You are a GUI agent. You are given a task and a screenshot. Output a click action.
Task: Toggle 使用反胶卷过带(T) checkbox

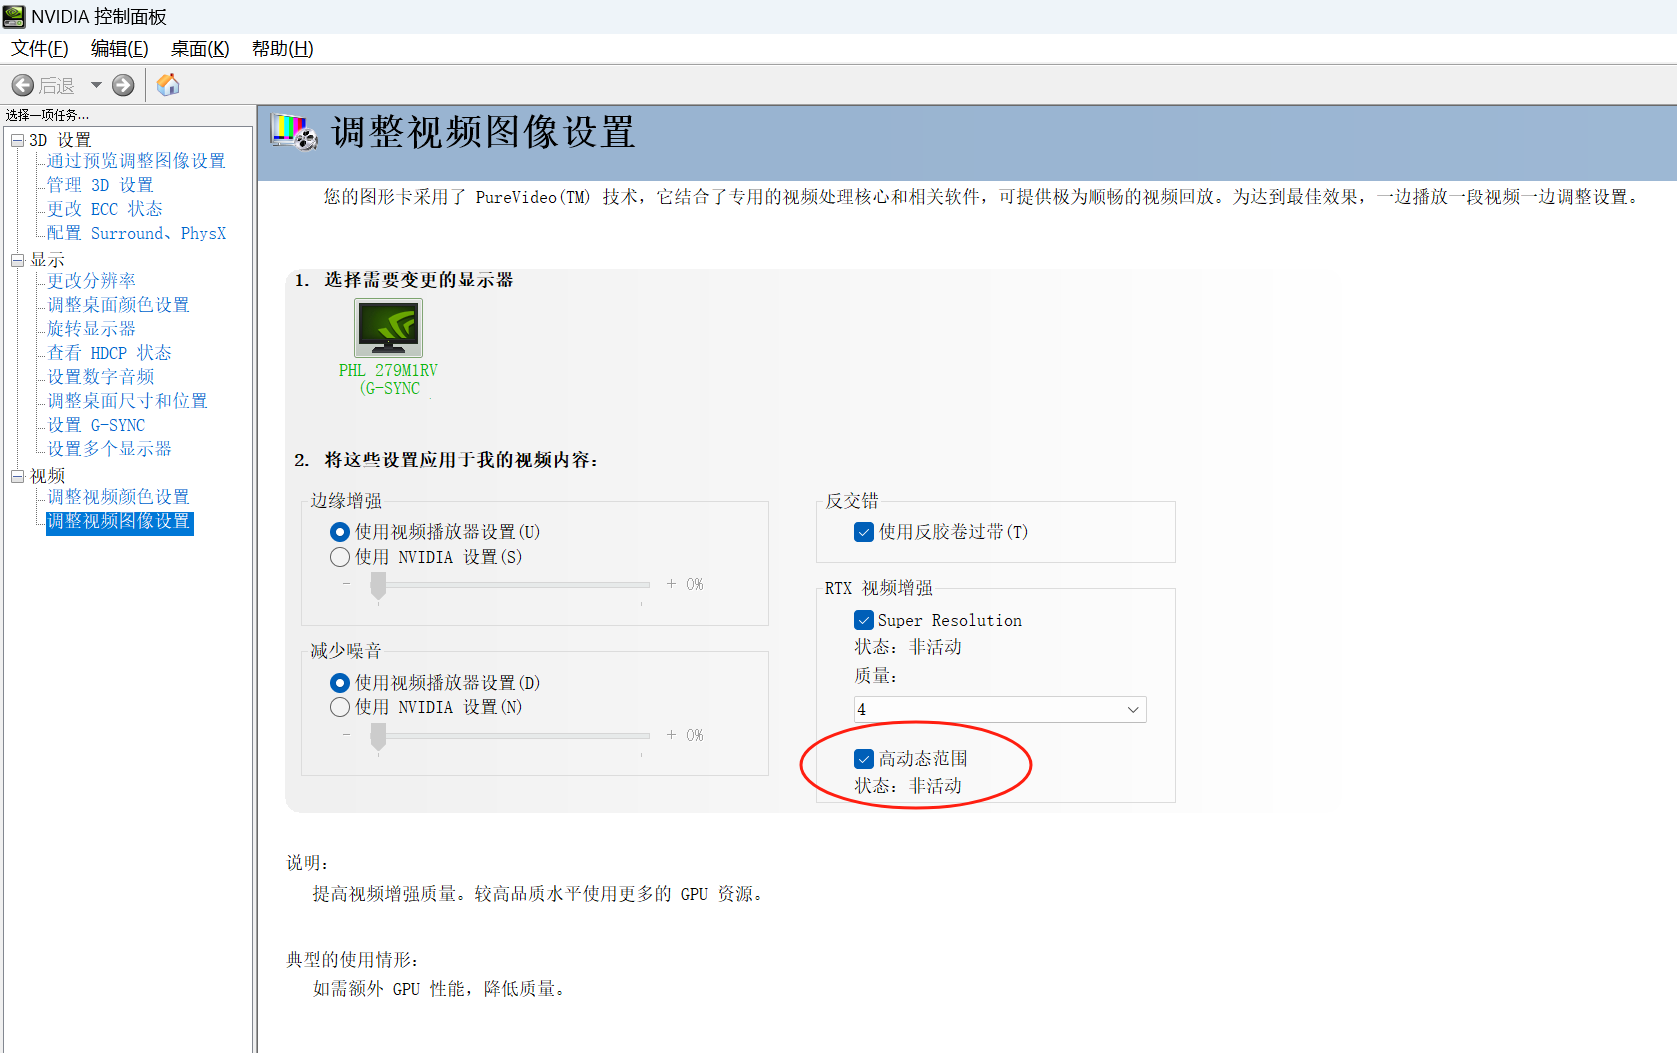(864, 532)
